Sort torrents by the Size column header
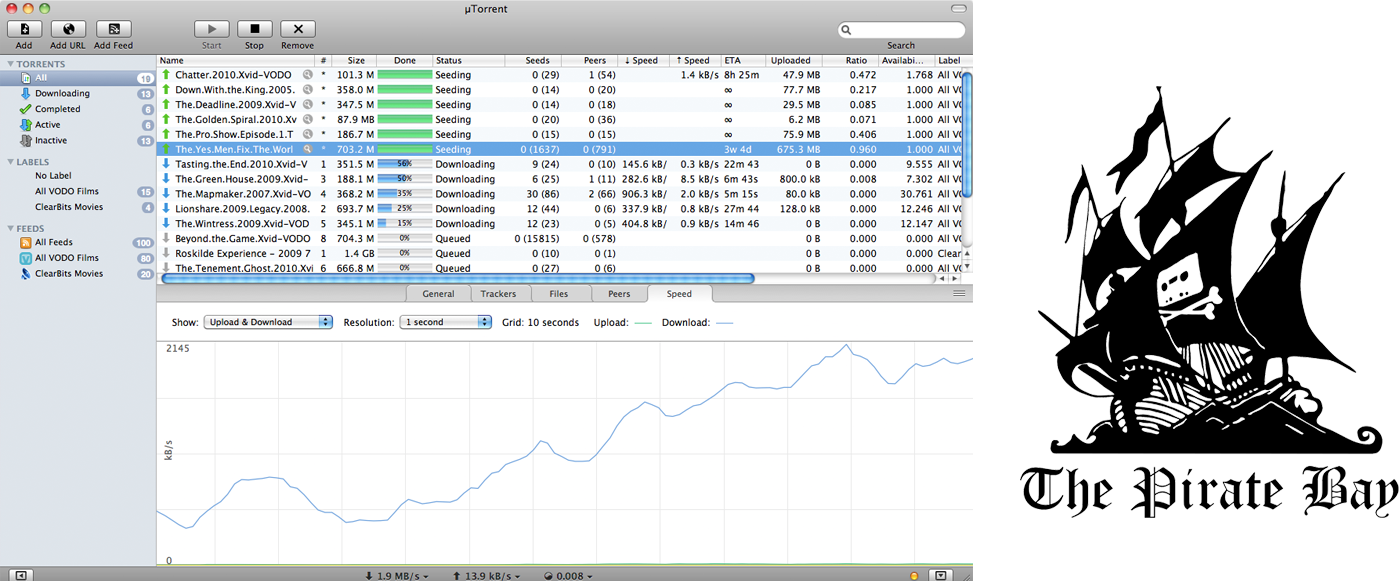The image size is (1399, 581). [x=355, y=61]
